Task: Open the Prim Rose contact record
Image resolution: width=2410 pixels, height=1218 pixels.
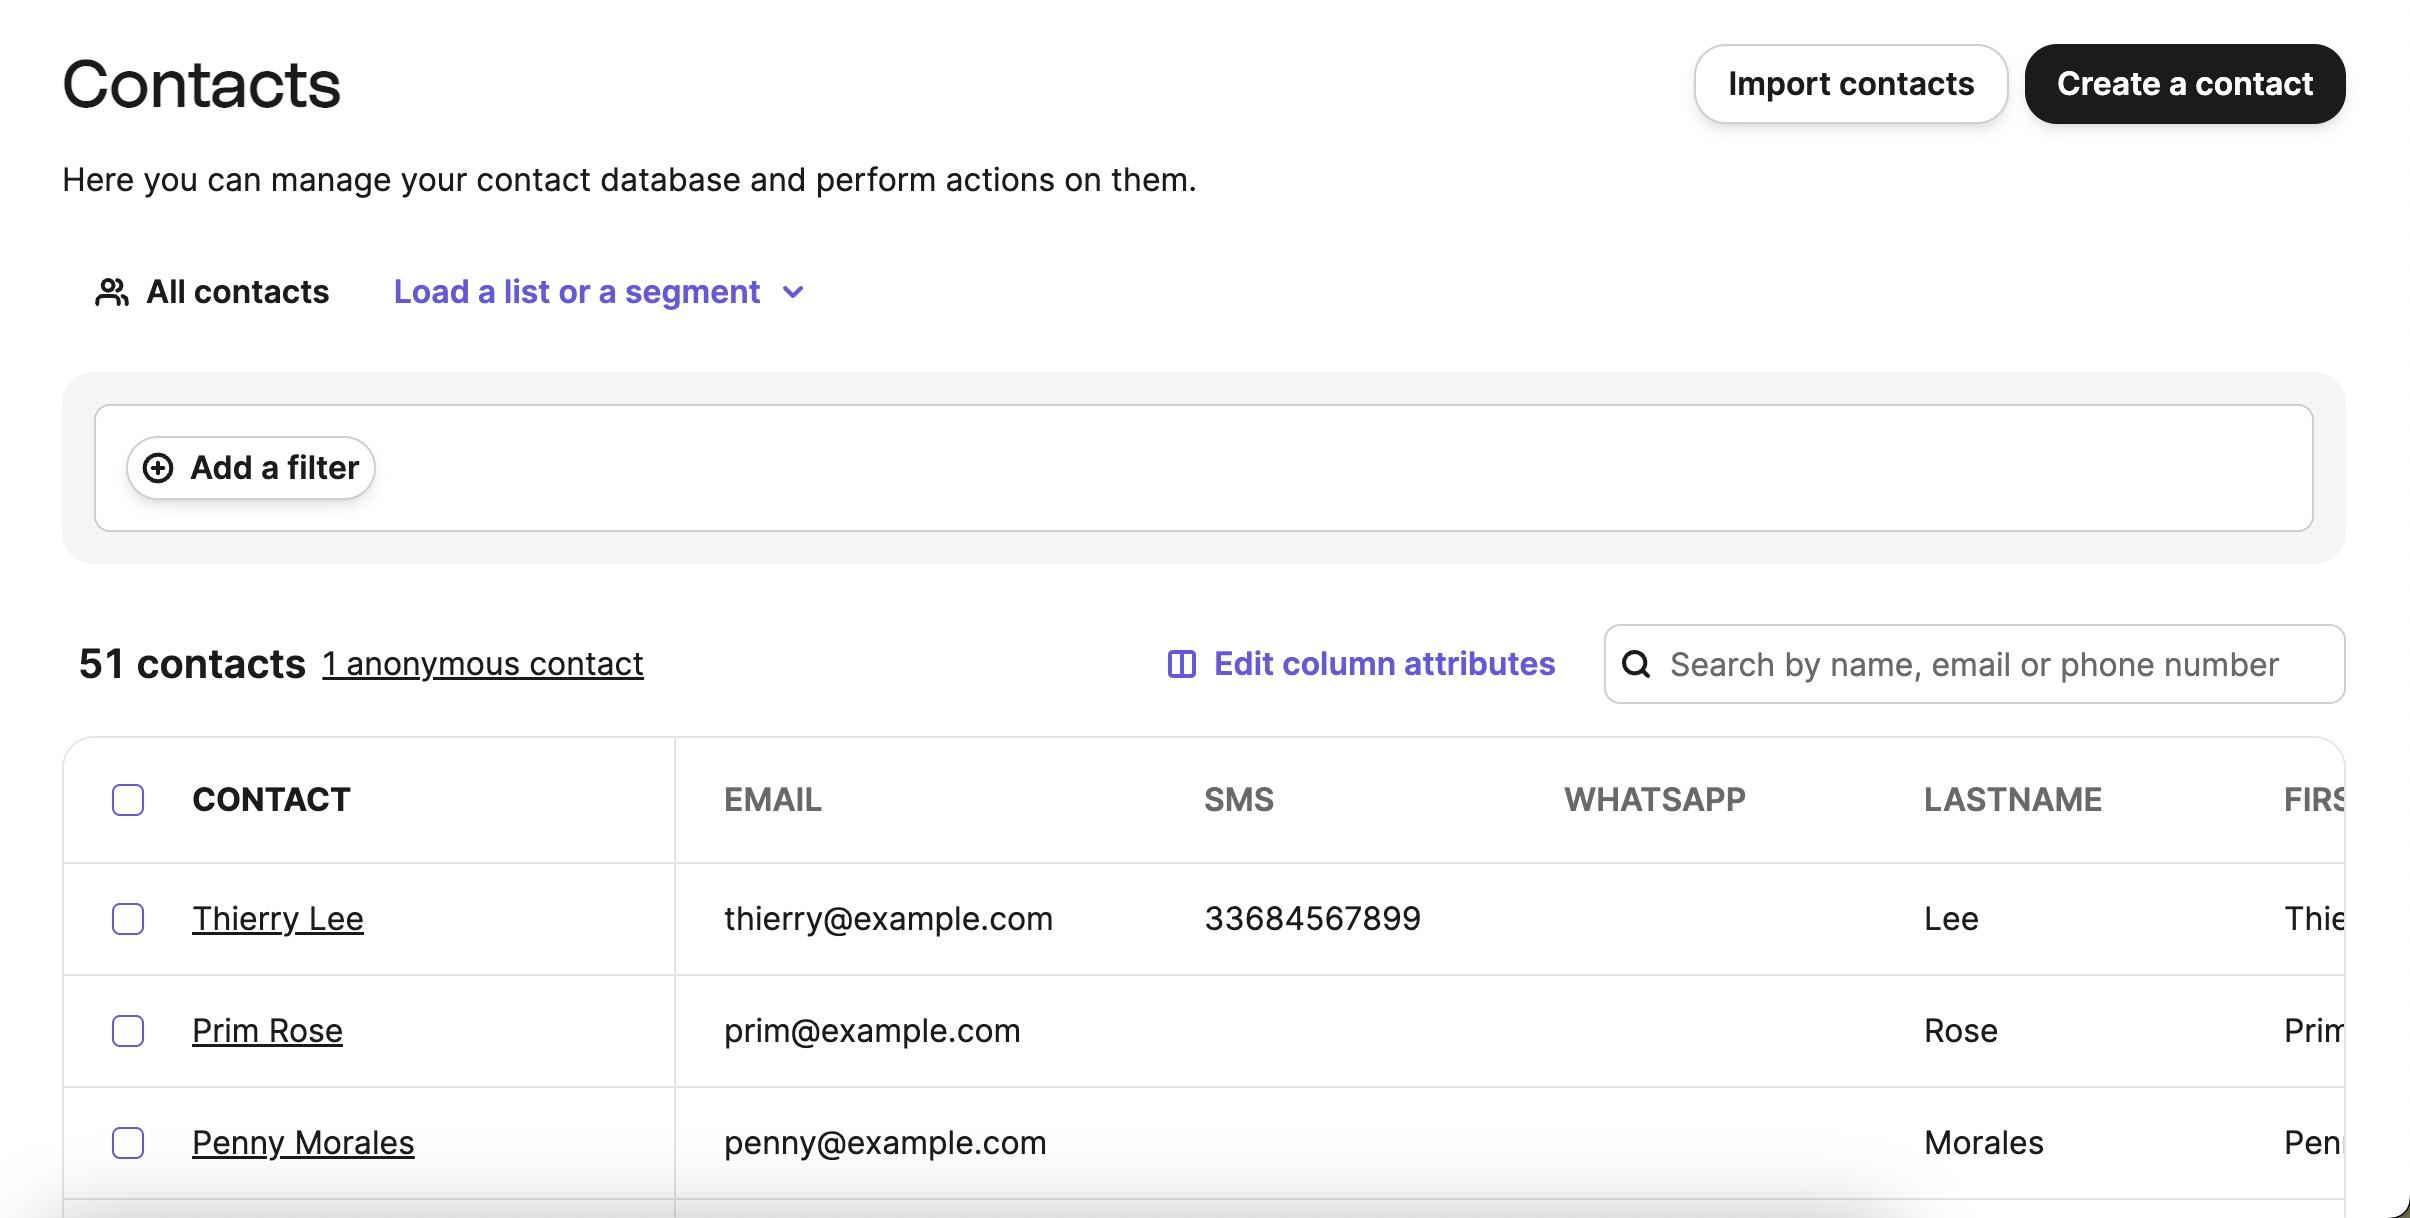Action: coord(266,1031)
